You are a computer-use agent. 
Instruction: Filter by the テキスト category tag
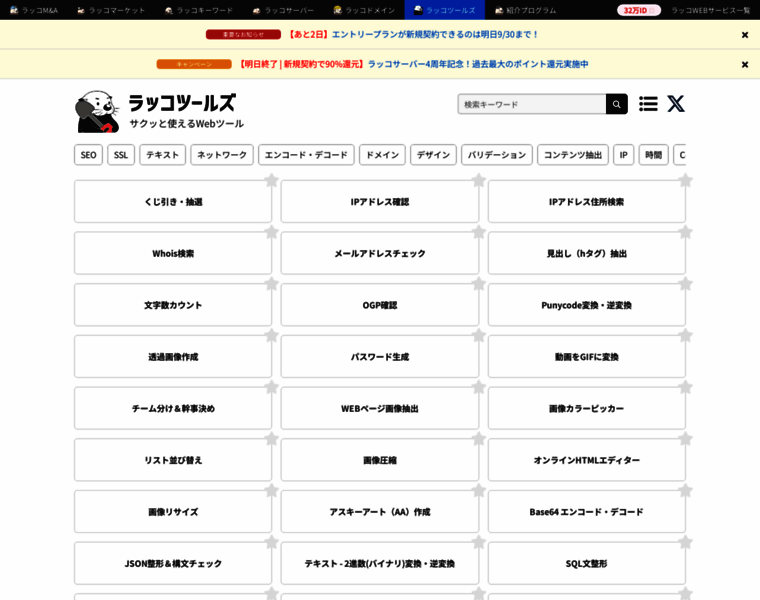[162, 155]
